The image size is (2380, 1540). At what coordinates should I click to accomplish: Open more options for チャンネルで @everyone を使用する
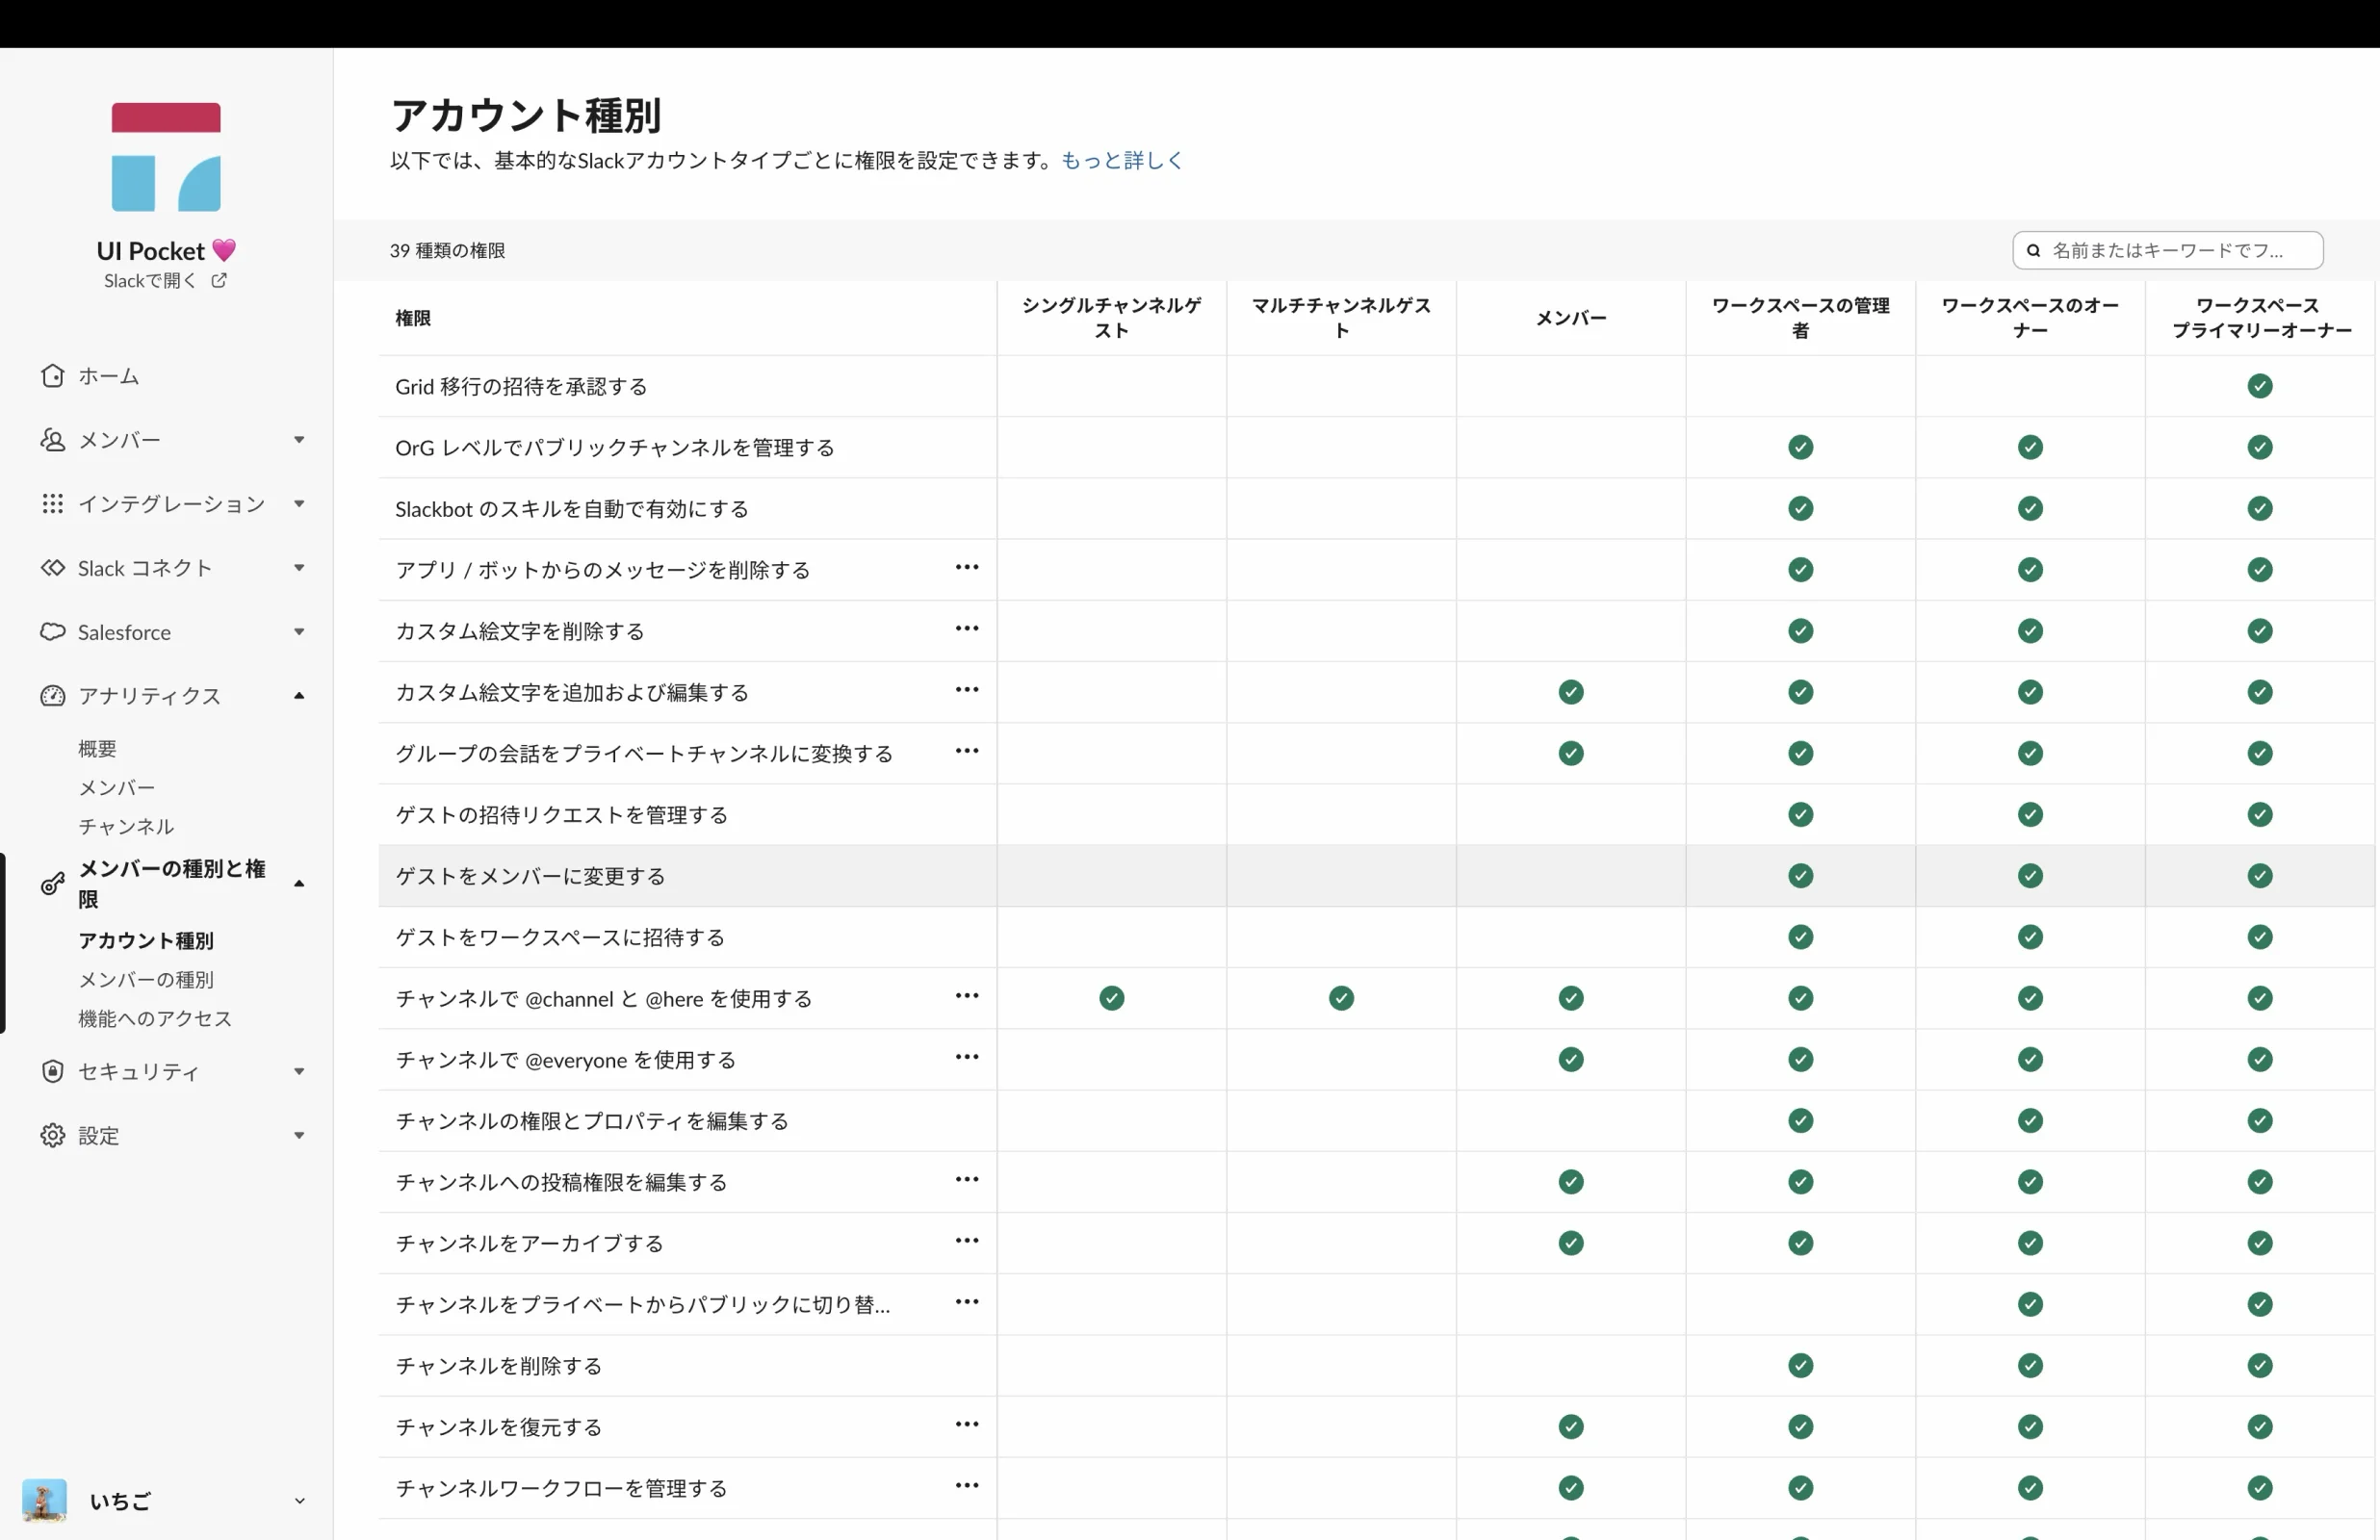click(x=967, y=1057)
